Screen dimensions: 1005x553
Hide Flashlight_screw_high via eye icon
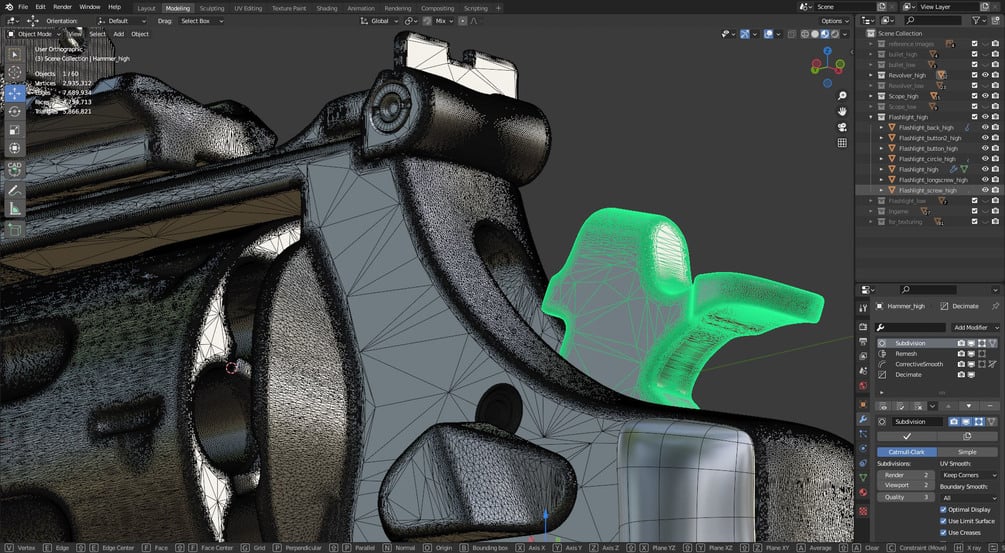click(985, 190)
